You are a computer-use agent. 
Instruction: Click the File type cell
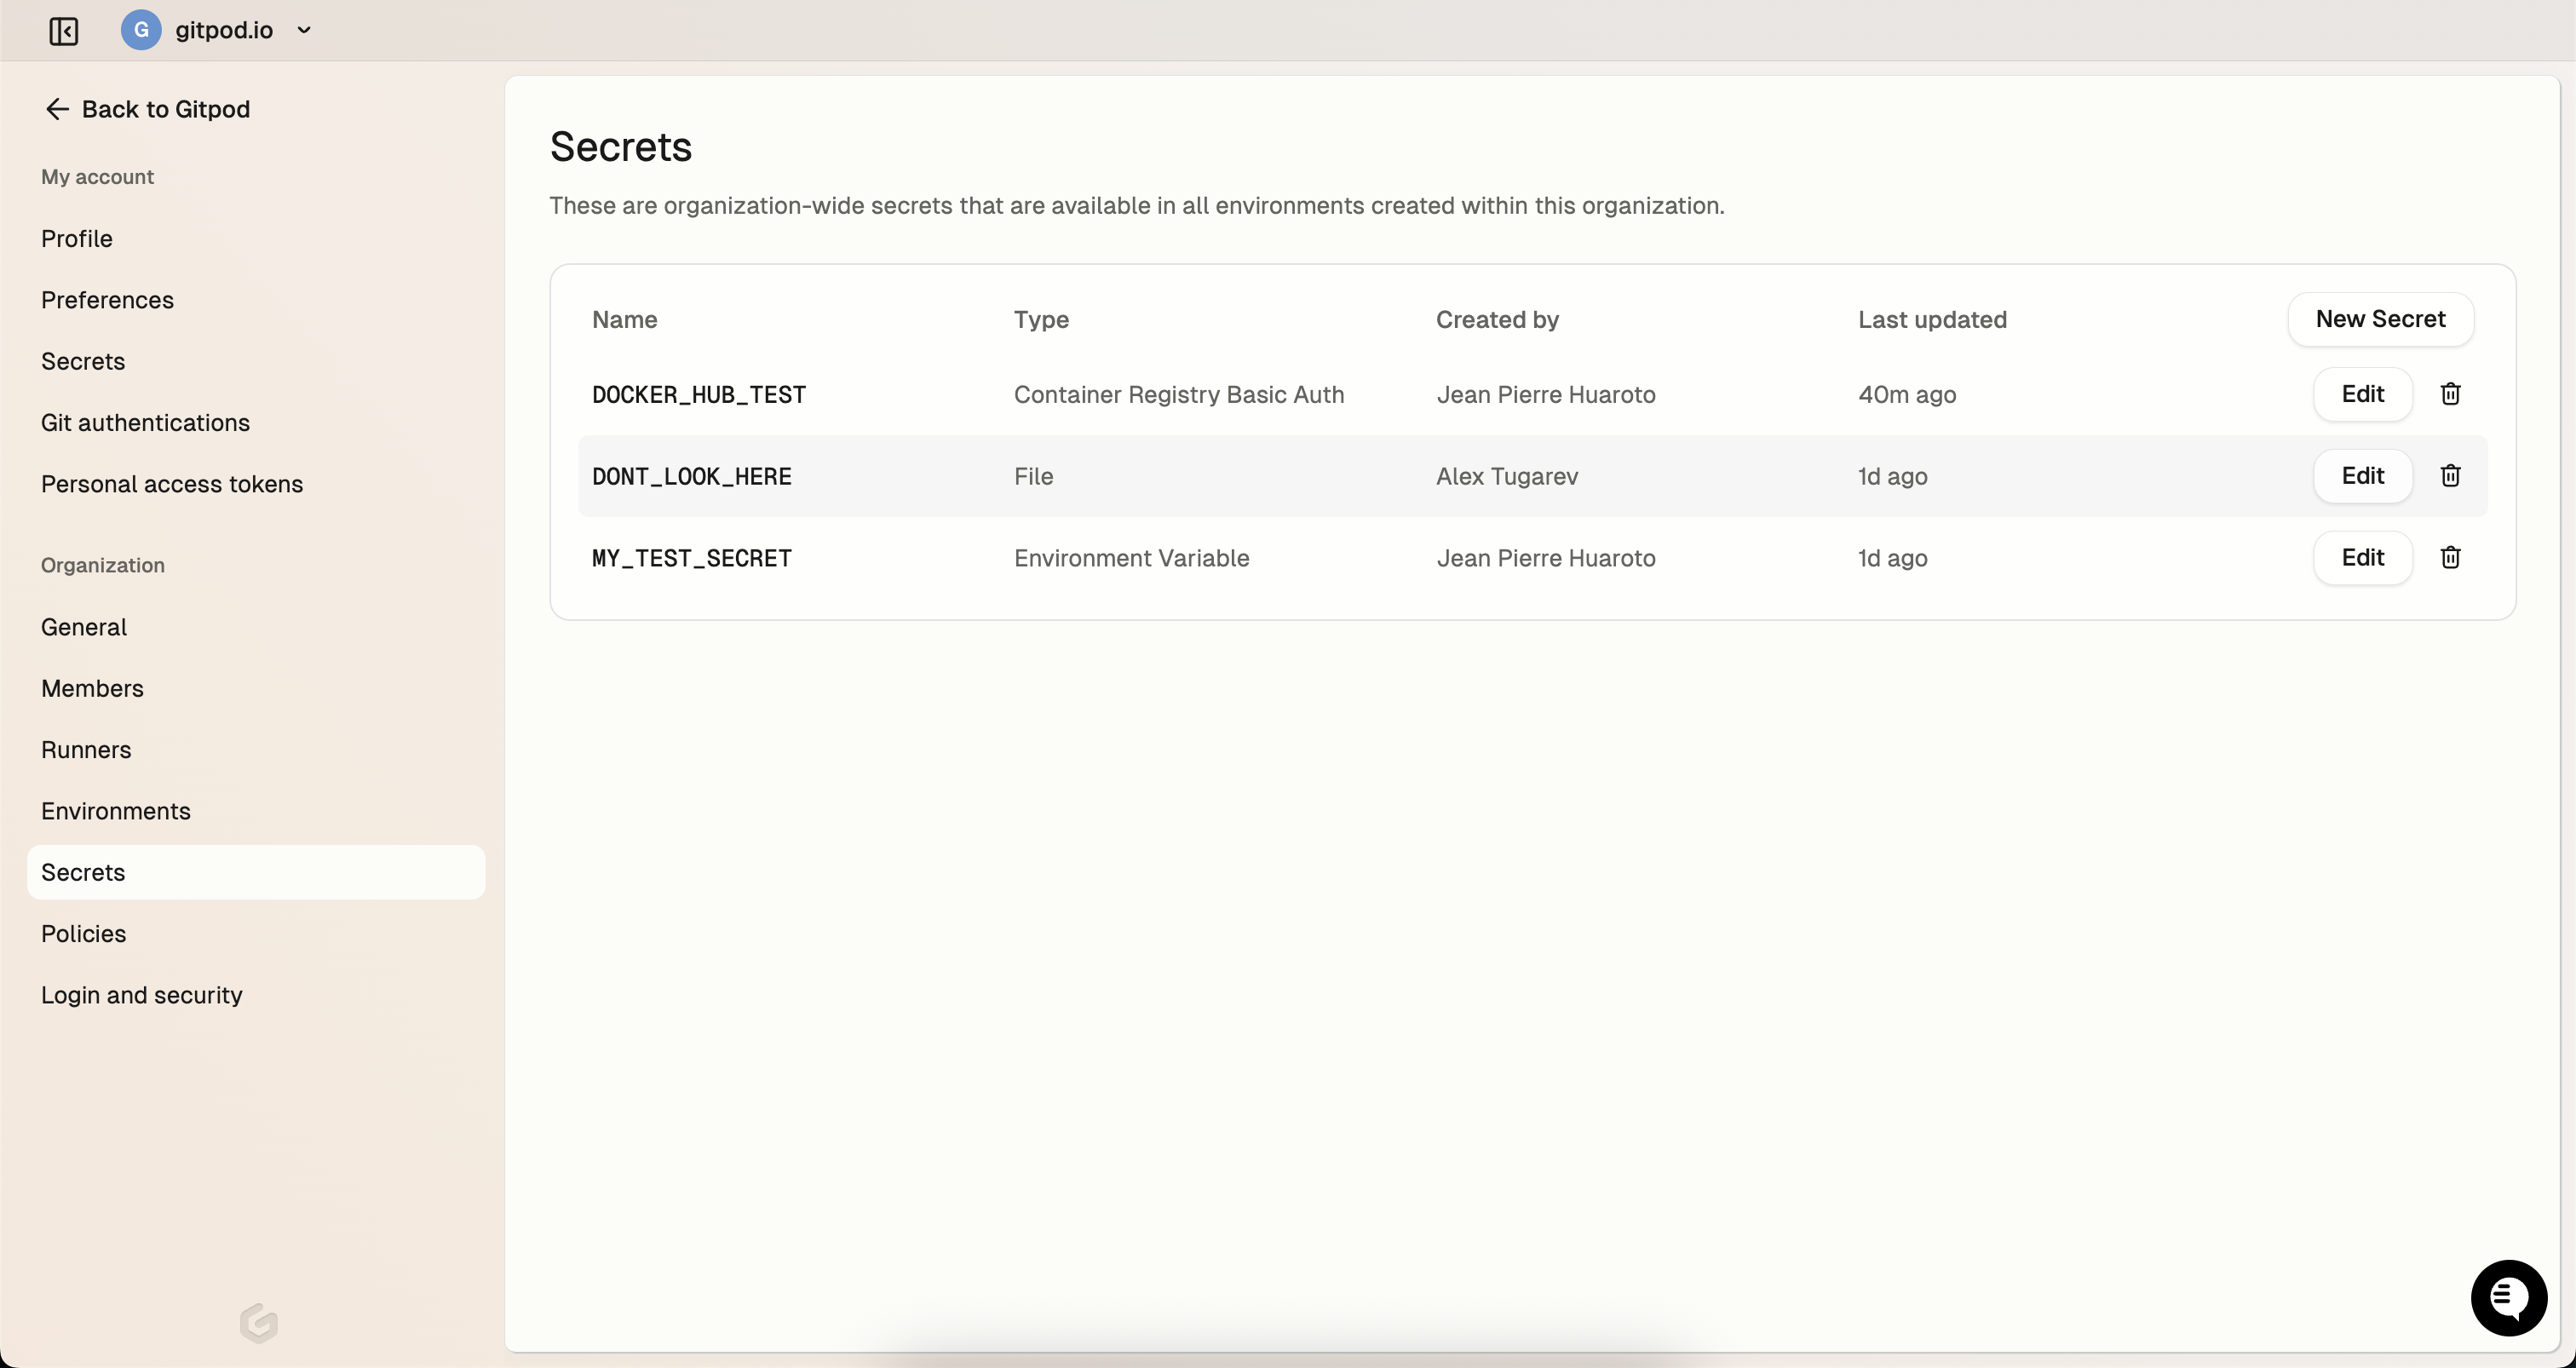pos(1034,477)
